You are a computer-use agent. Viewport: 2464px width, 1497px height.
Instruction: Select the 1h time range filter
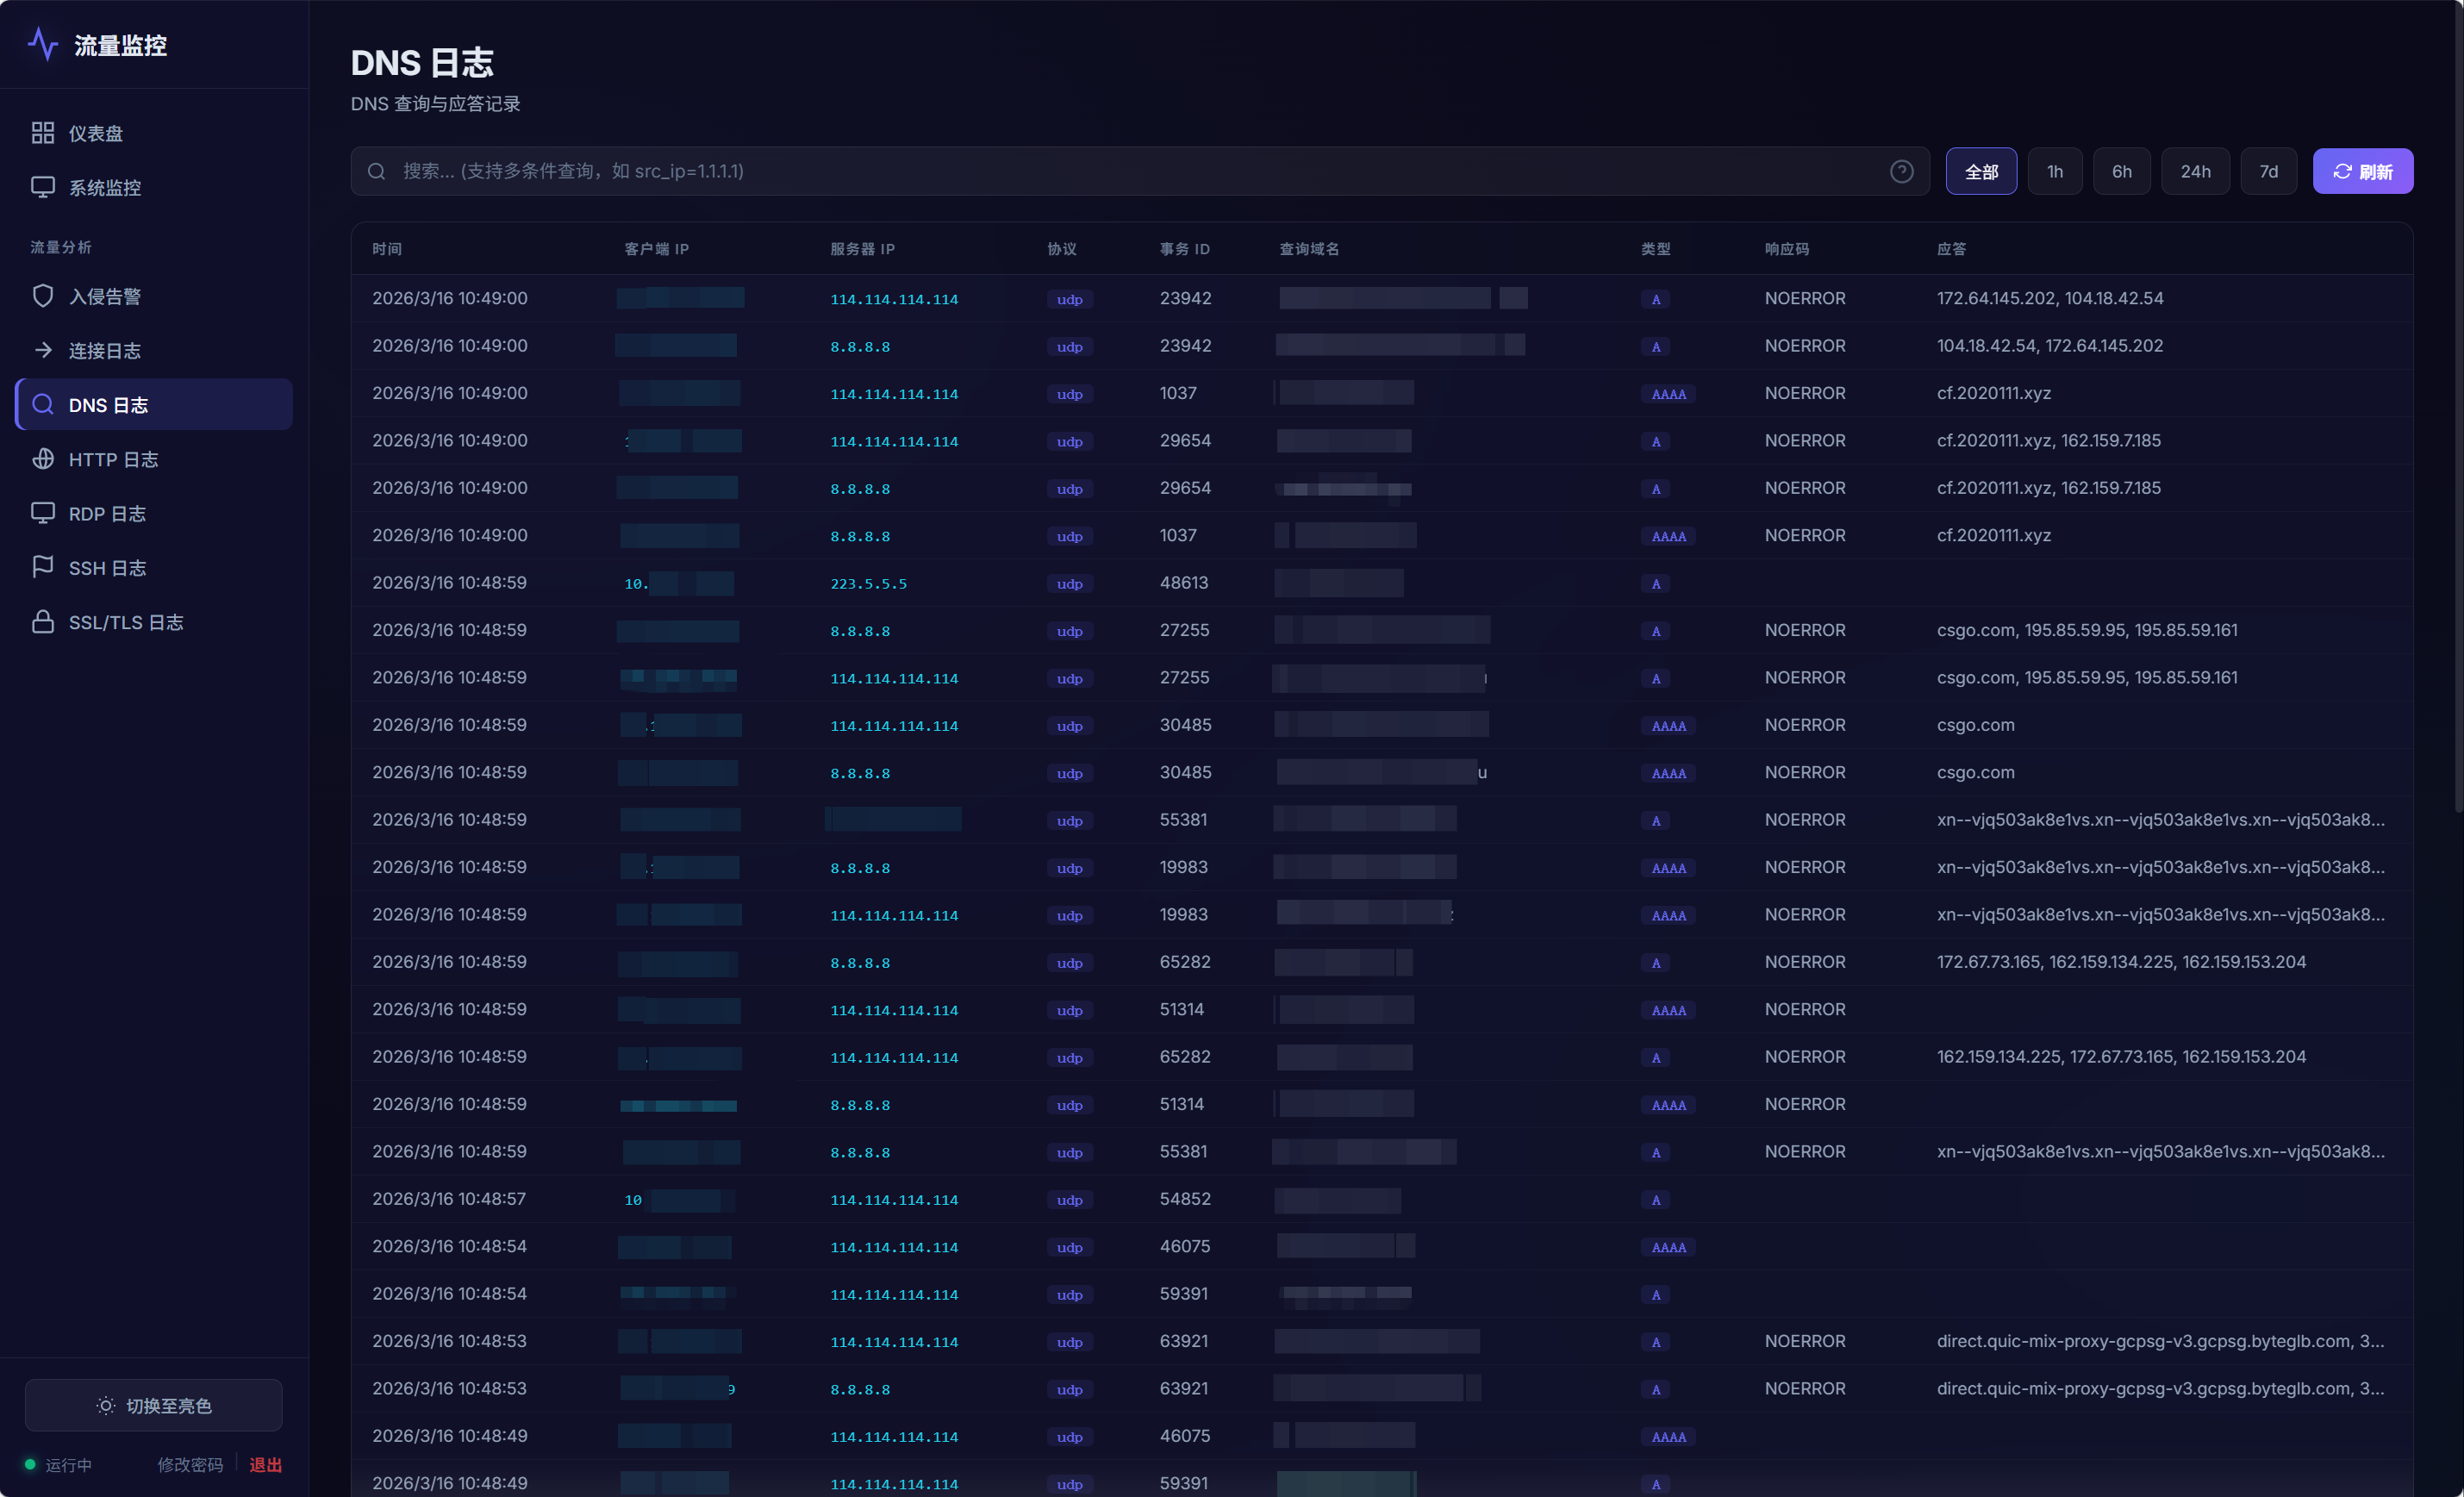coord(2054,171)
